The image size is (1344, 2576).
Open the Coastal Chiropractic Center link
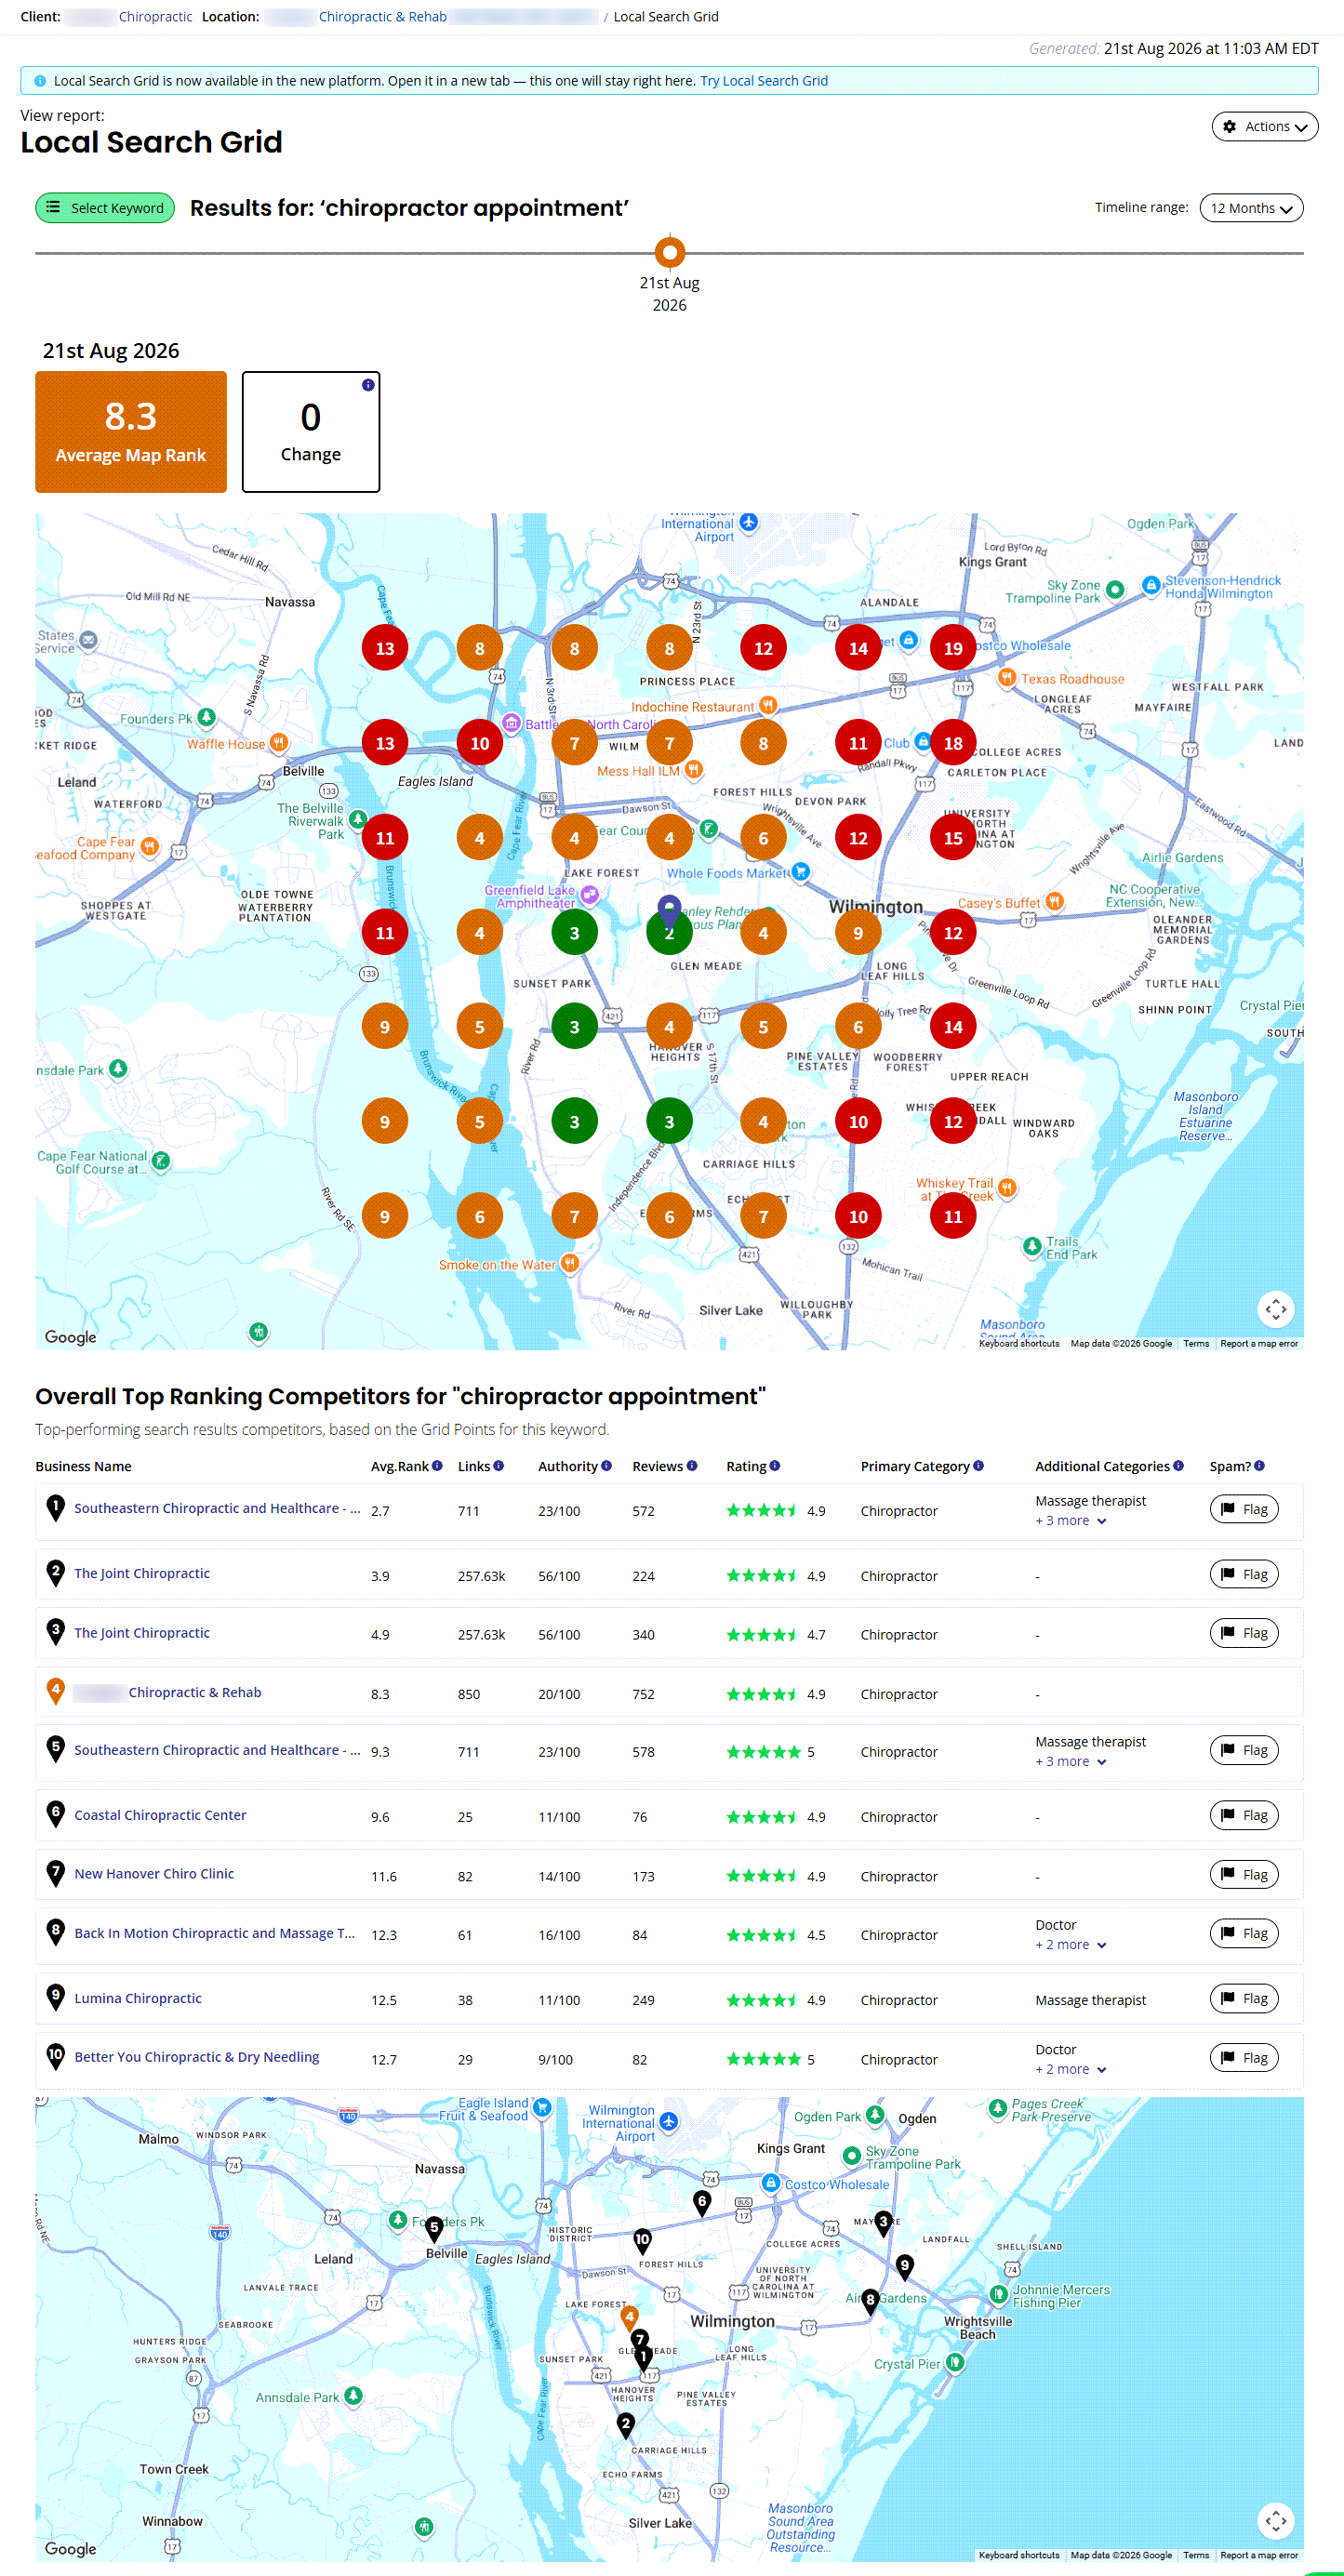coord(160,1815)
